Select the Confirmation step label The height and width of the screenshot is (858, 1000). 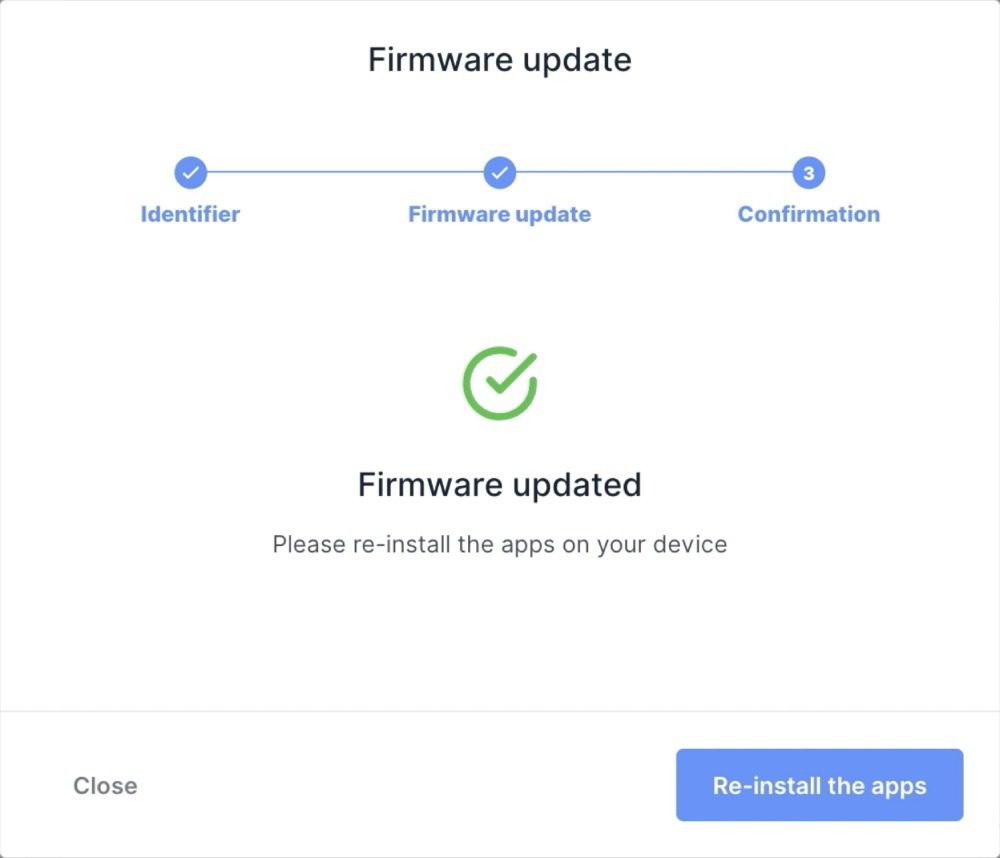coord(808,214)
